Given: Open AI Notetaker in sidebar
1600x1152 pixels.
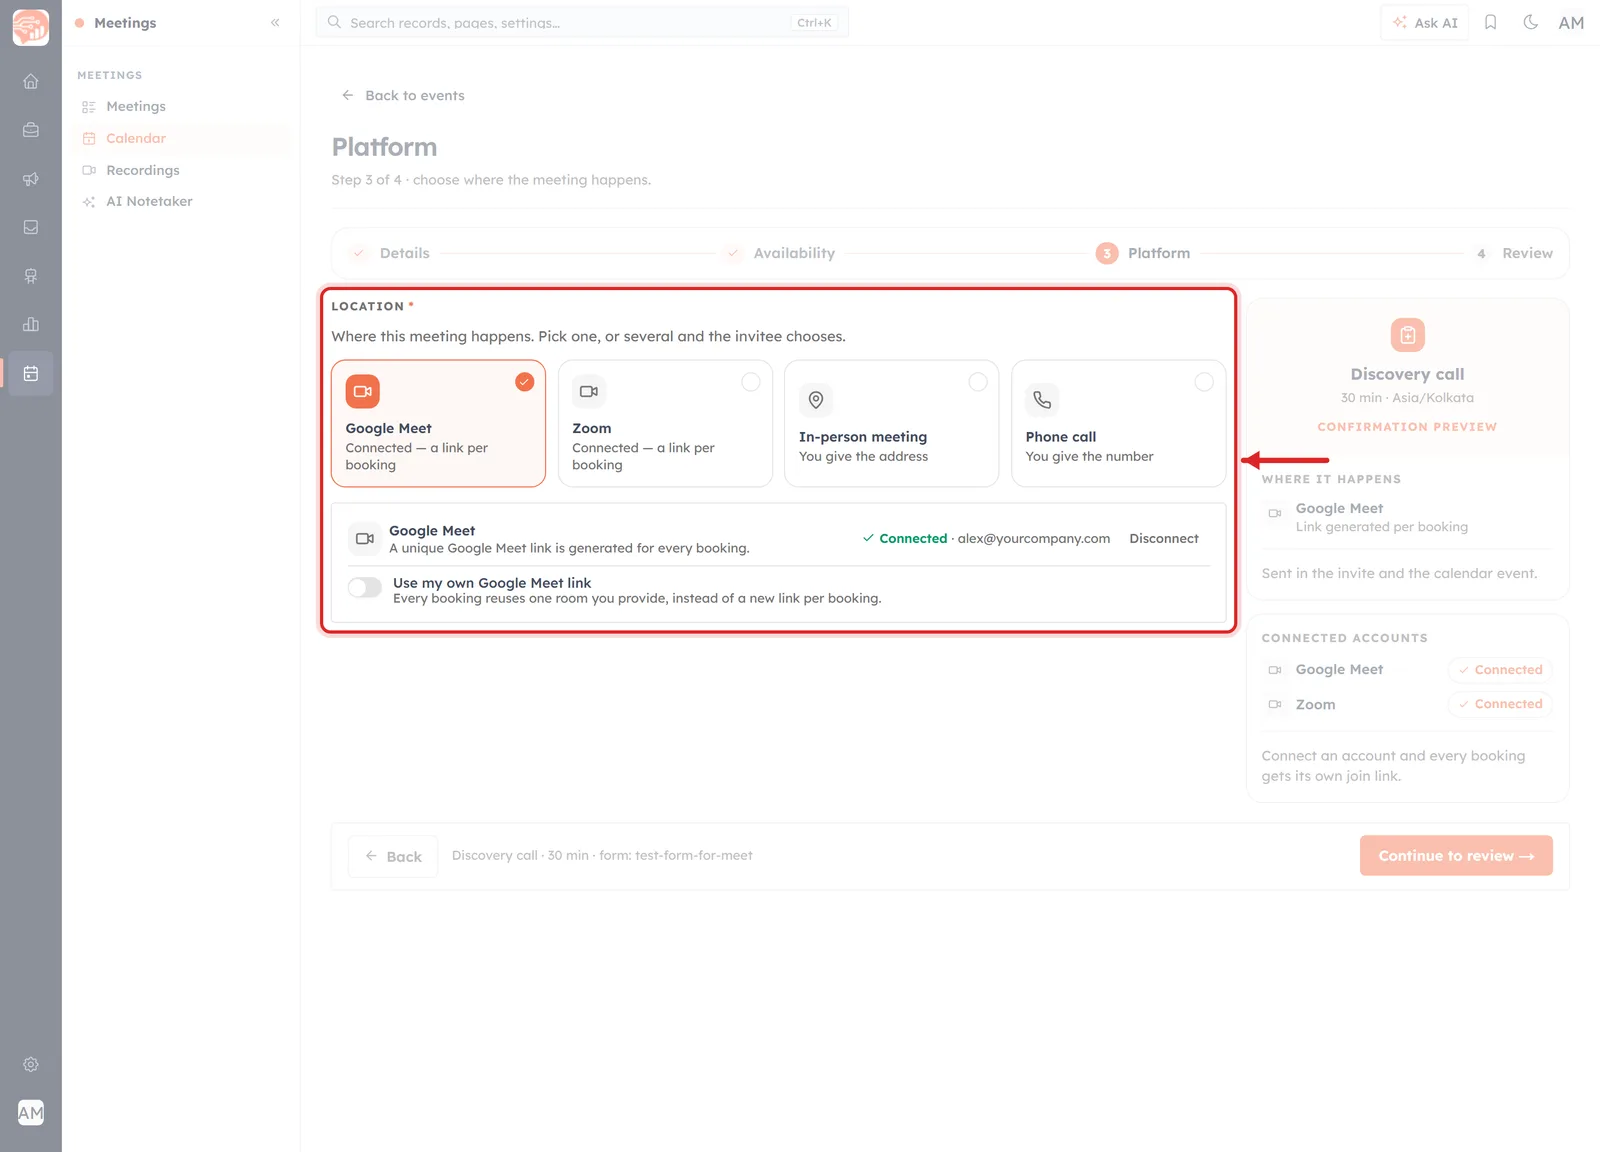Looking at the screenshot, I should (x=148, y=201).
